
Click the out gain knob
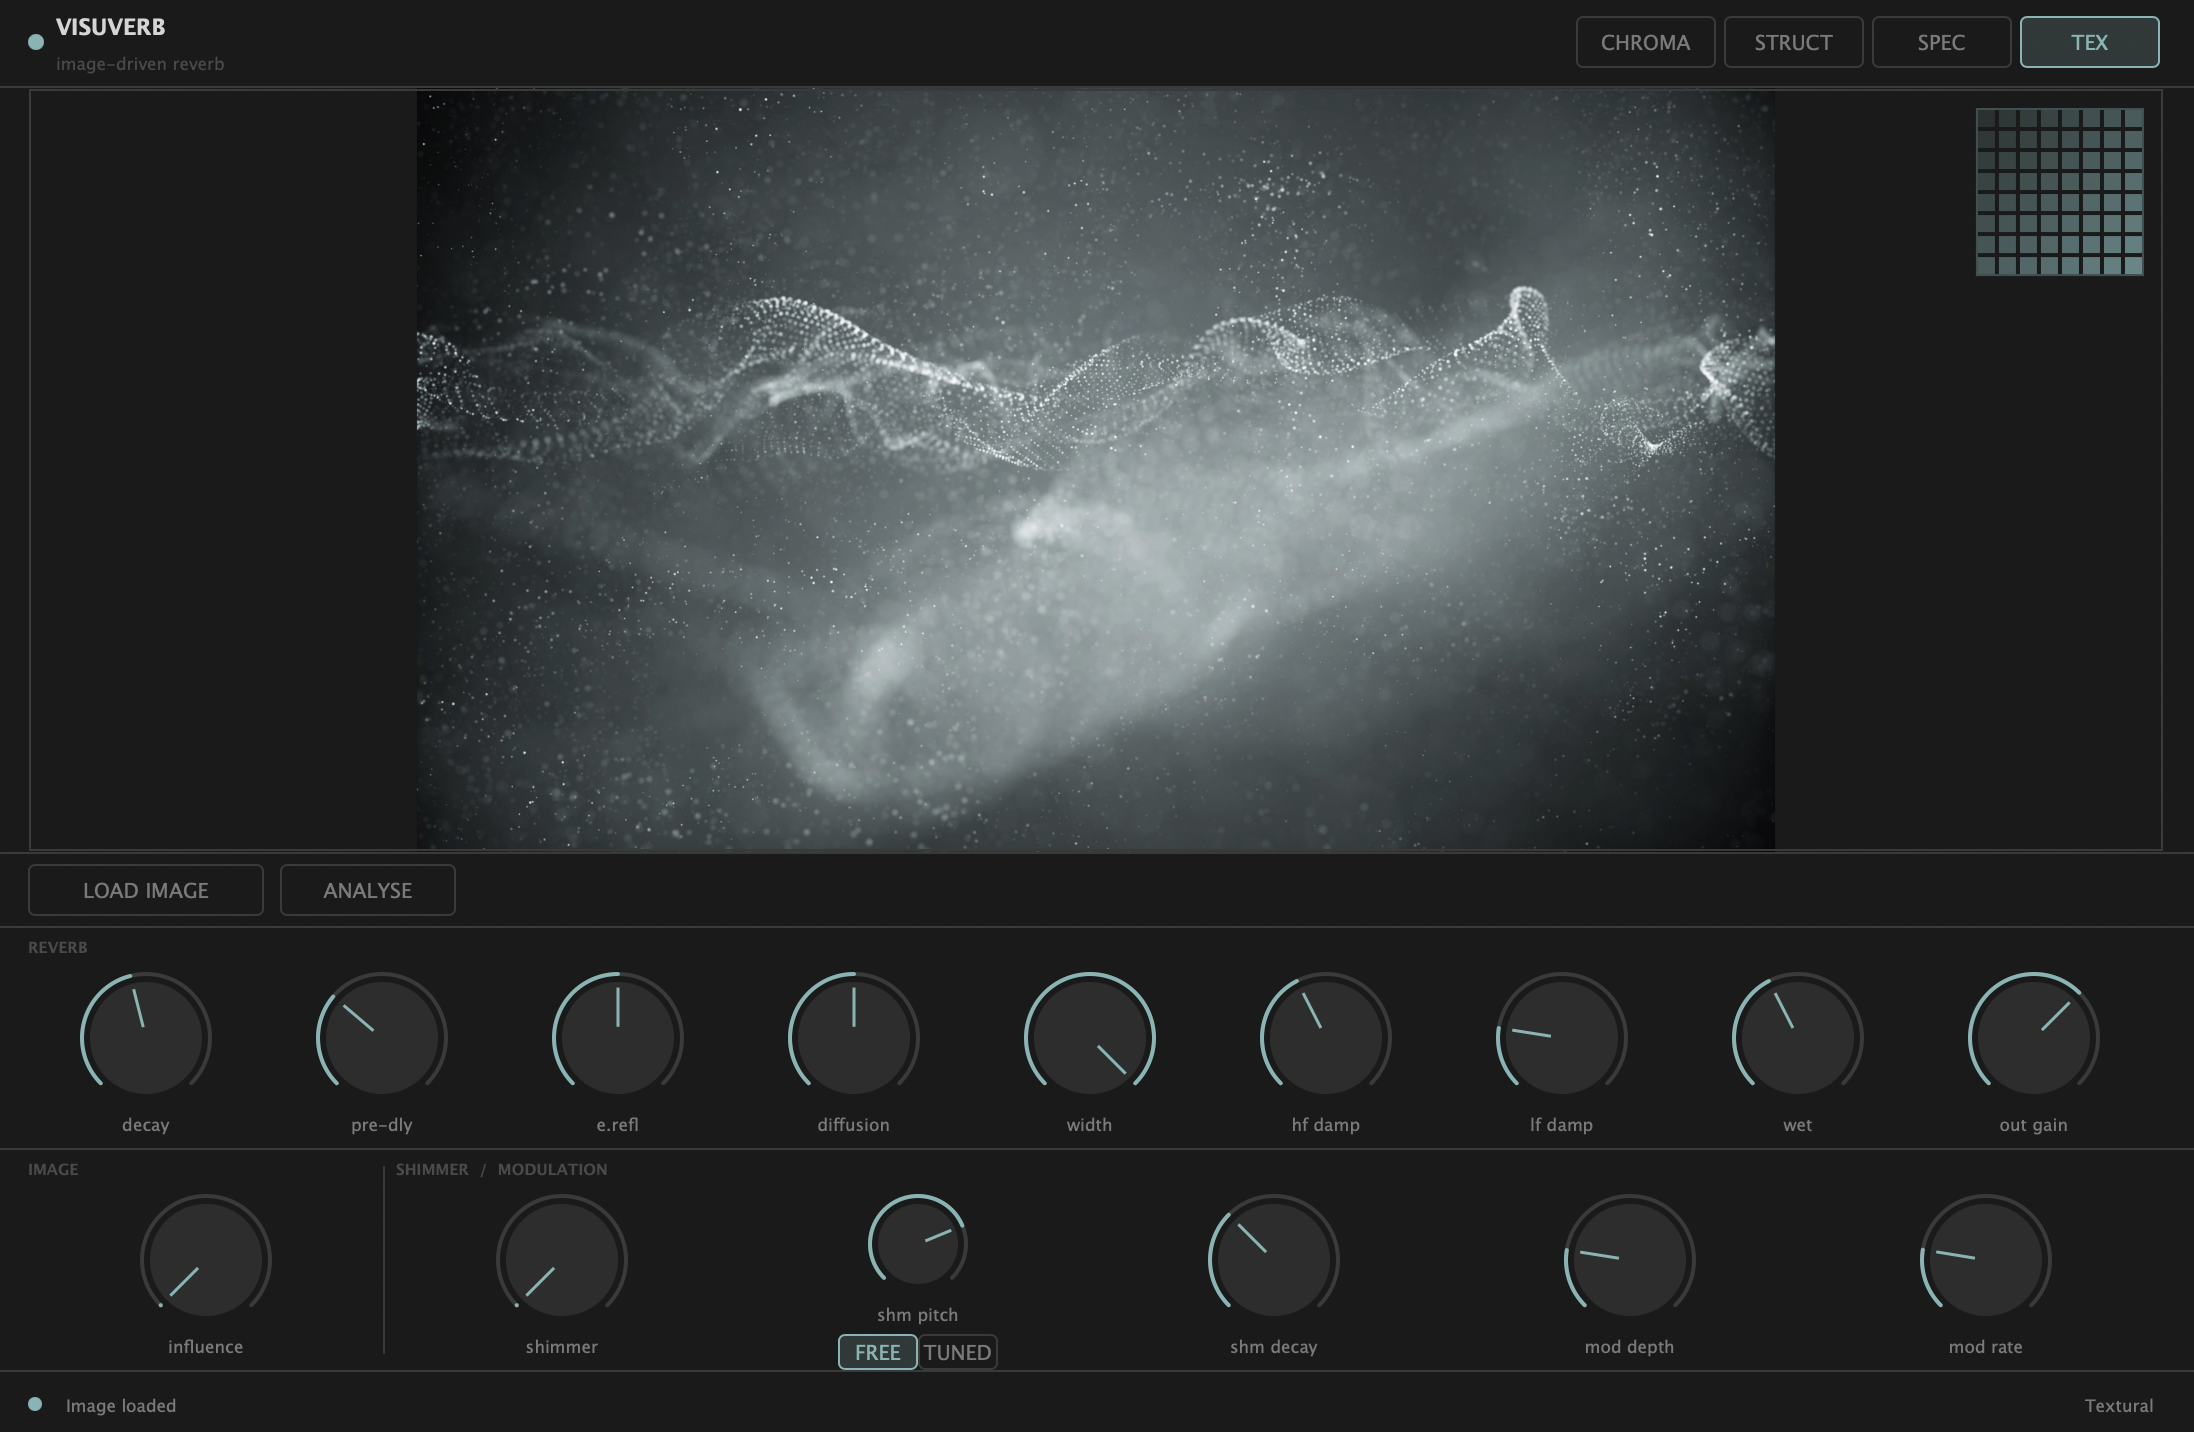[2034, 1037]
